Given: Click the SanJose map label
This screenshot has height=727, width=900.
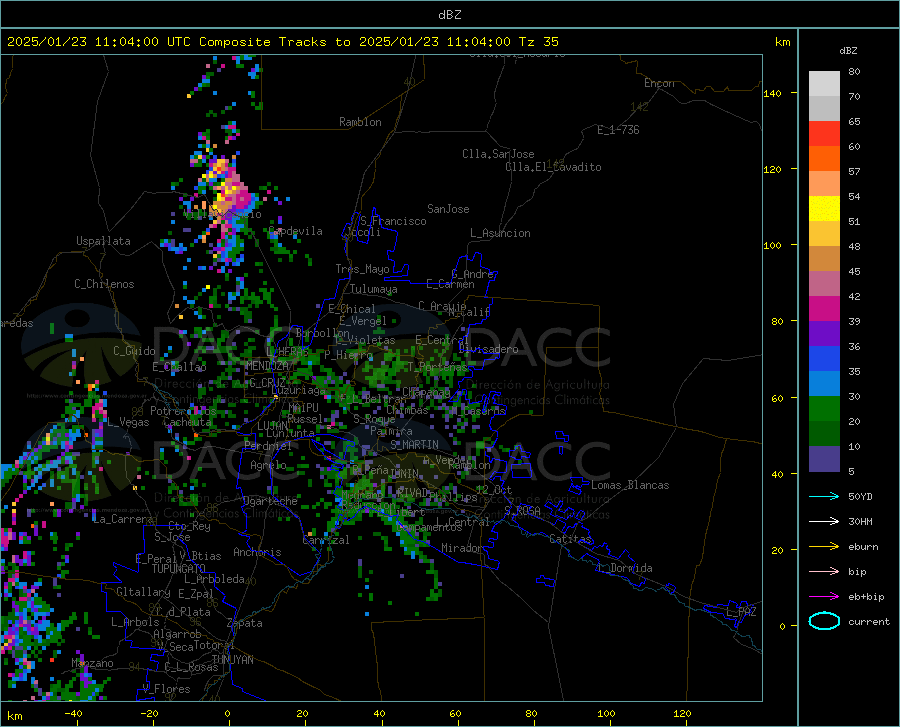Looking at the screenshot, I should [x=448, y=209].
